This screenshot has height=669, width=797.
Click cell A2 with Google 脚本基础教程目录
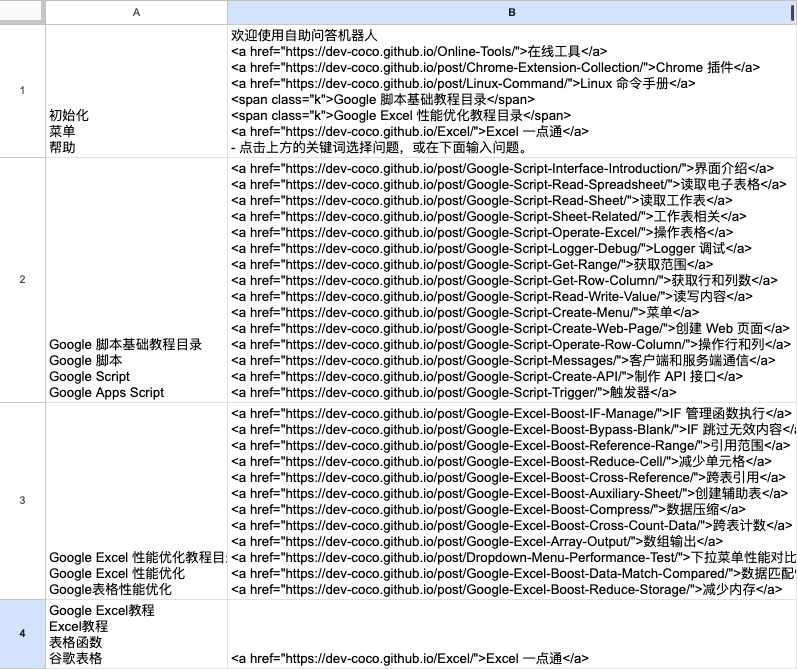136,280
